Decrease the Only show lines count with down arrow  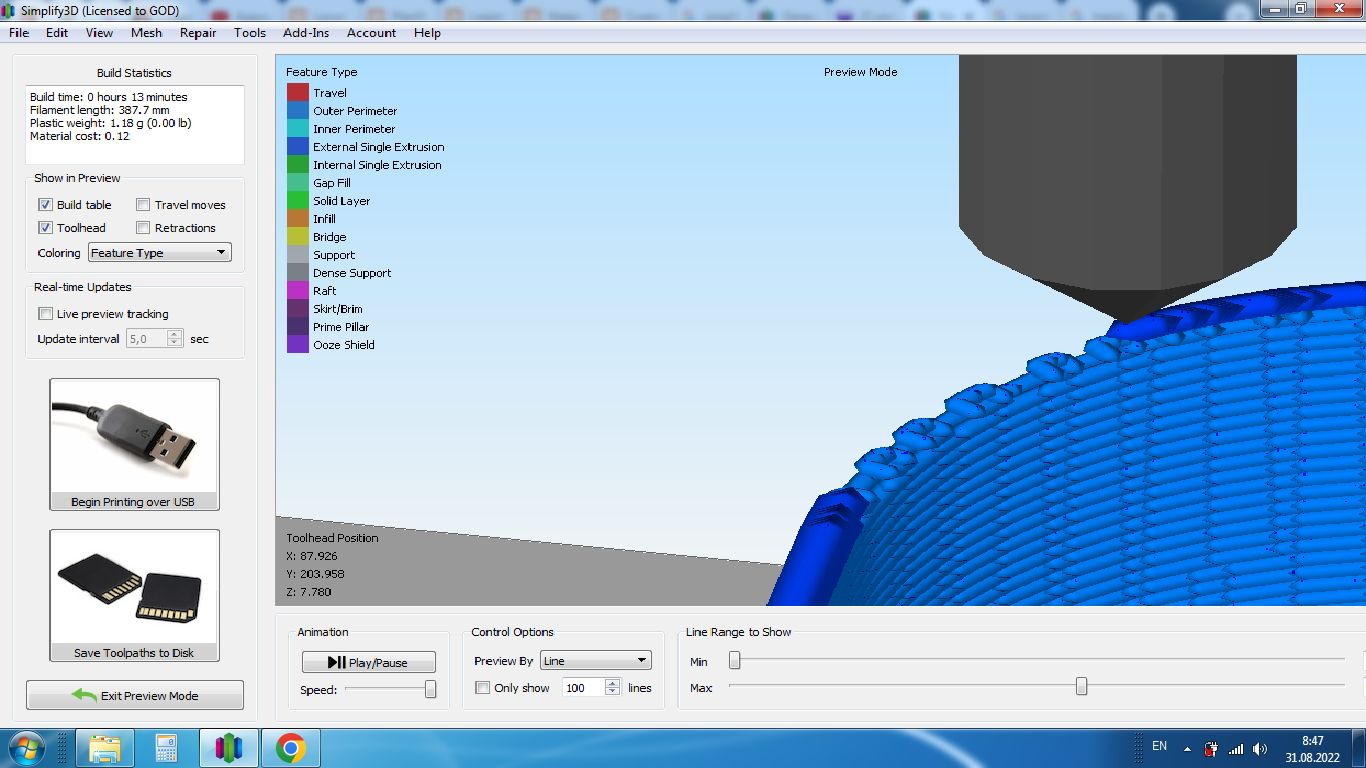(613, 693)
